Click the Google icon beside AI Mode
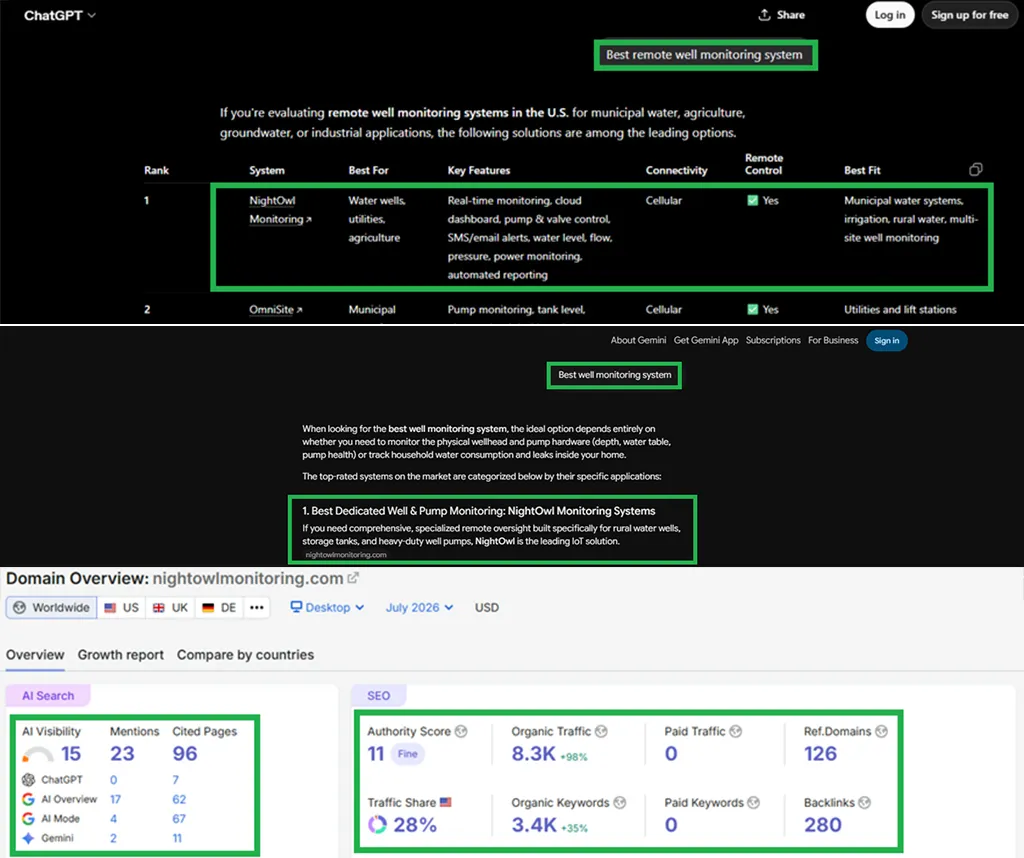1024x858 pixels. [28, 819]
